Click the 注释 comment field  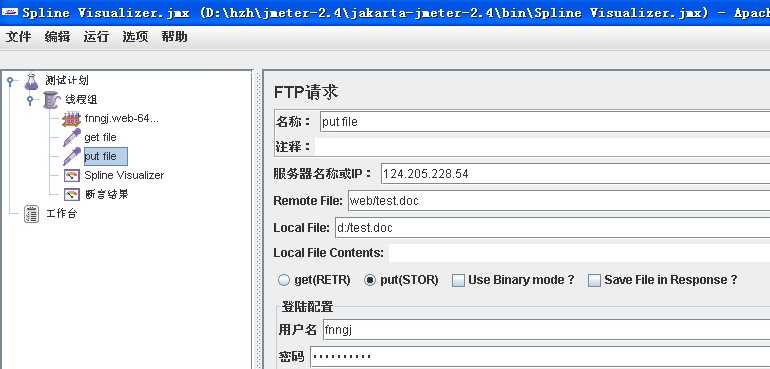tap(542, 146)
